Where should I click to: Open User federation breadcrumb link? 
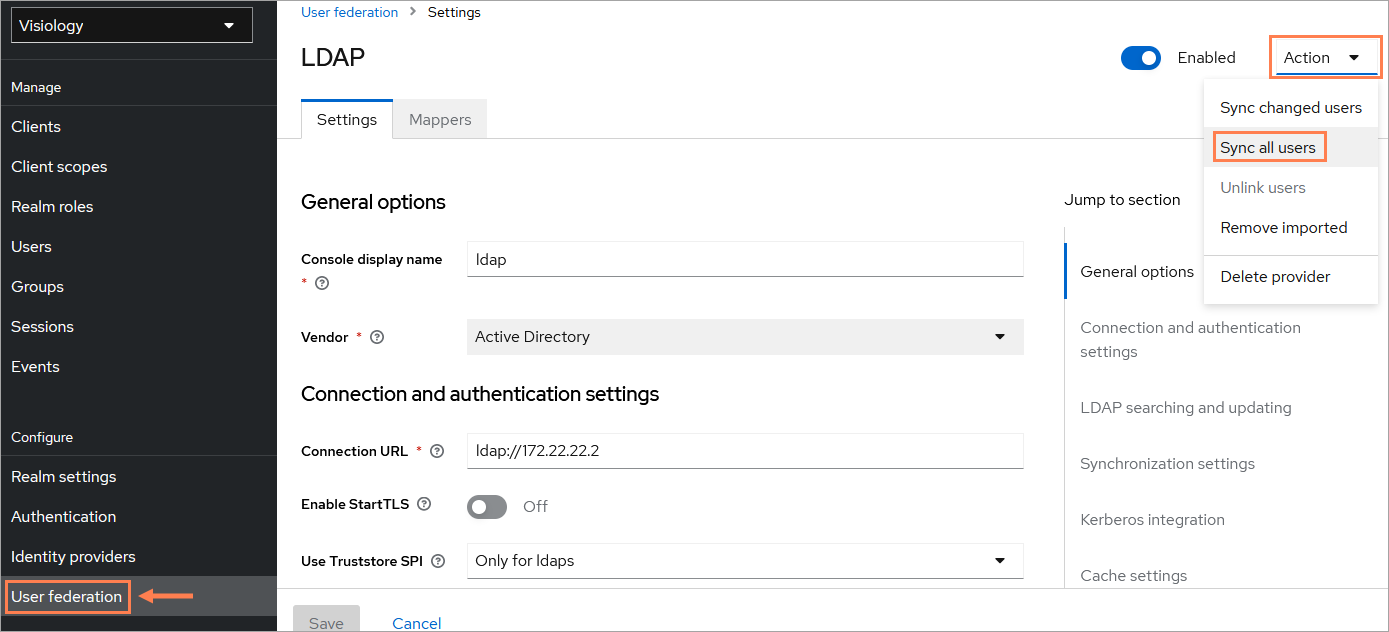coord(350,12)
